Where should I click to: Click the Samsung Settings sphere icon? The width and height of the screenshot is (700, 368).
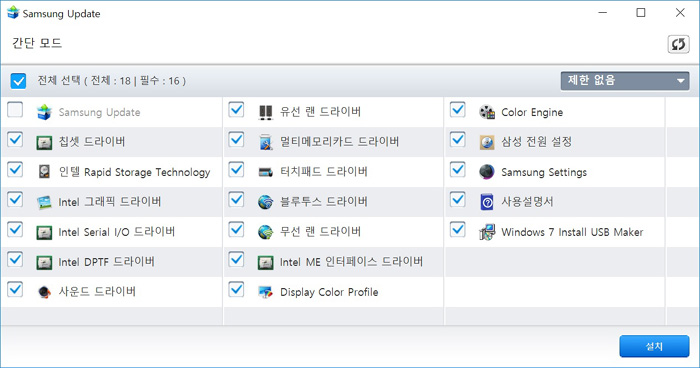pos(487,172)
